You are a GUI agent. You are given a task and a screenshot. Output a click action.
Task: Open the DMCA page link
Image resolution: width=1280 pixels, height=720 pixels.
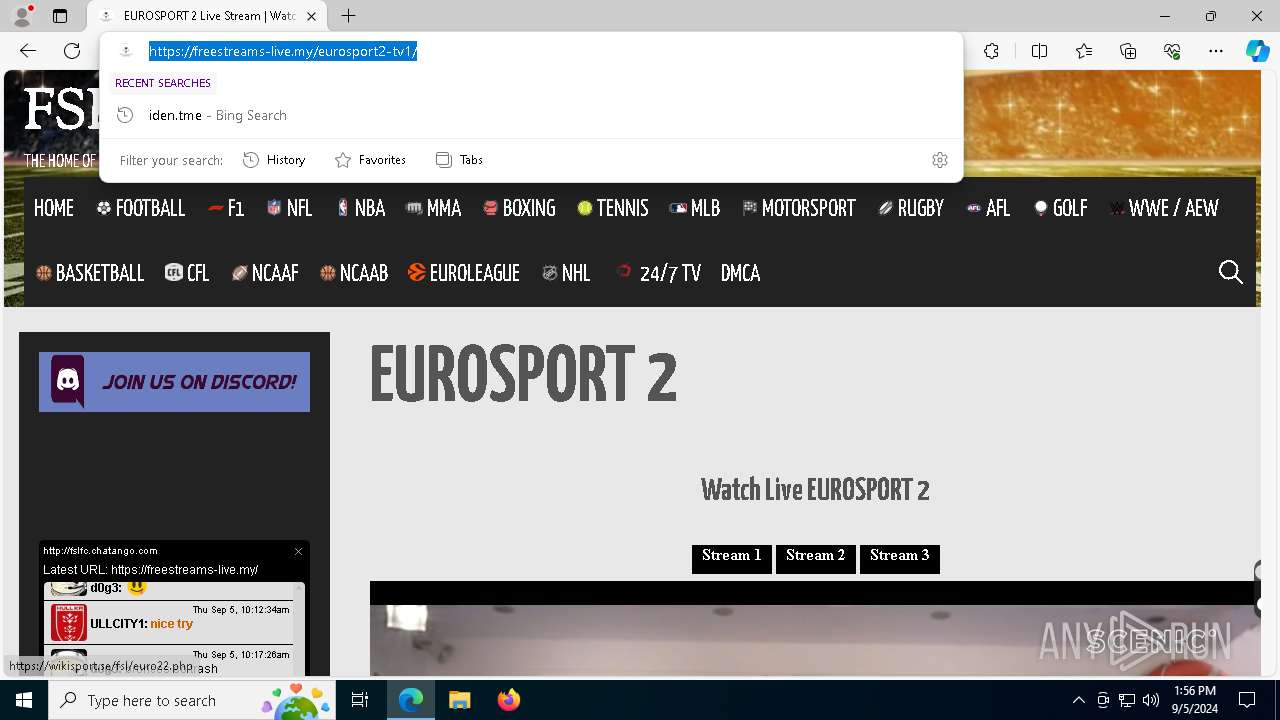point(741,273)
